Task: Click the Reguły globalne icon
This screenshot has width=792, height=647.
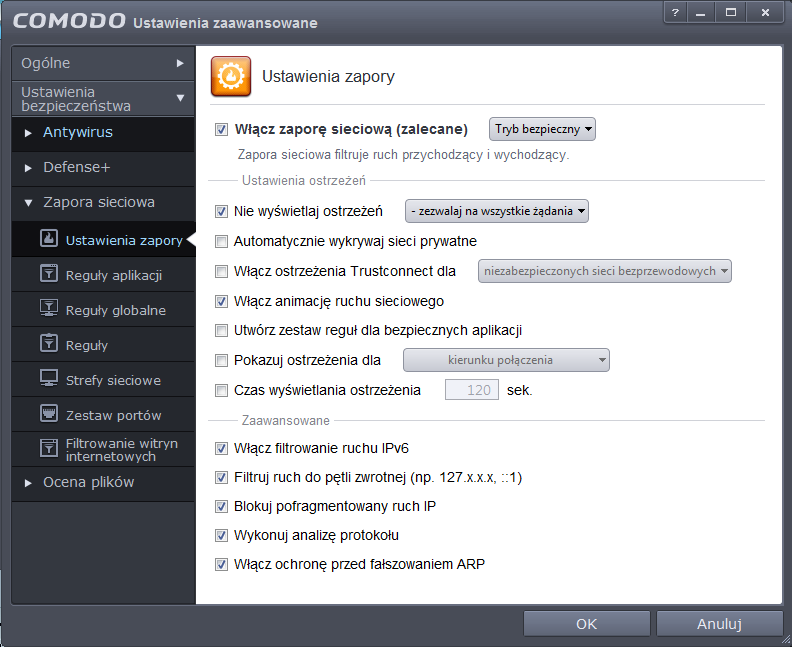Action: [49, 308]
